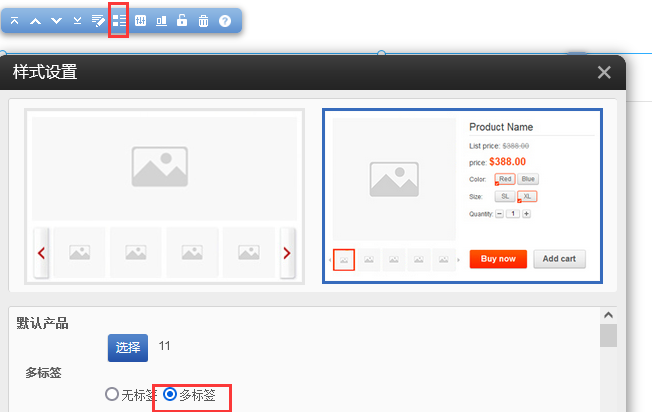Select the 多标签 radio option
This screenshot has width=652, height=412.
170,395
